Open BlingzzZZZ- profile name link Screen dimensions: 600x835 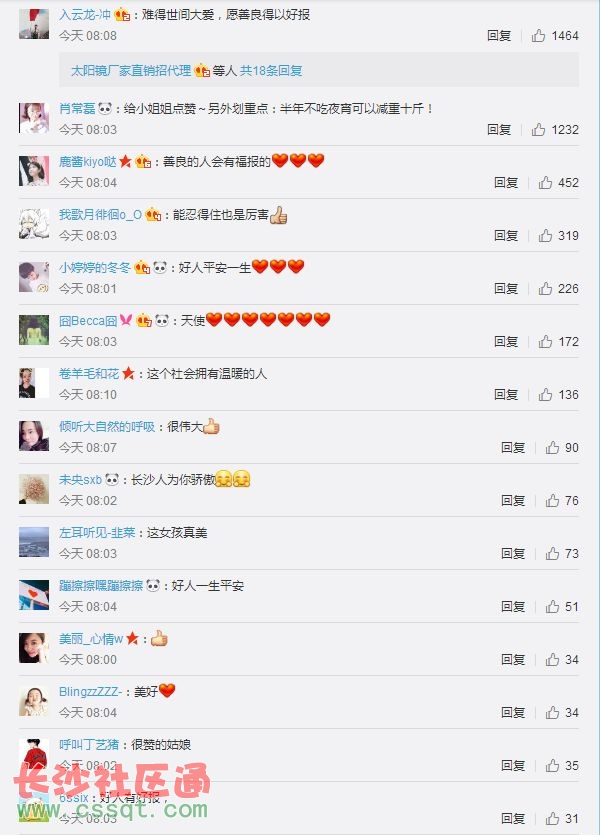(91, 692)
